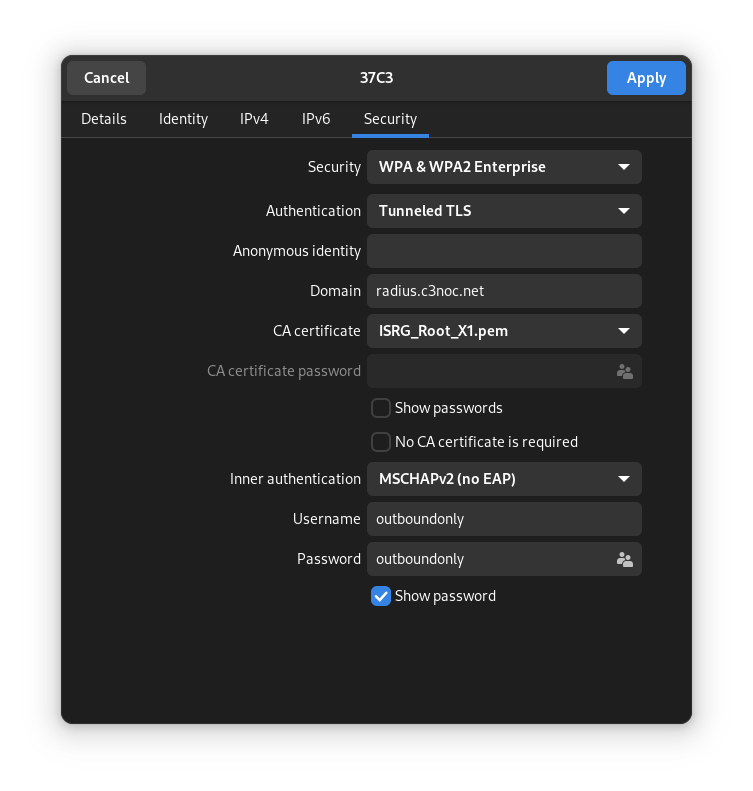This screenshot has width=753, height=791.
Task: Switch to the IPv4 tab
Action: 254,119
